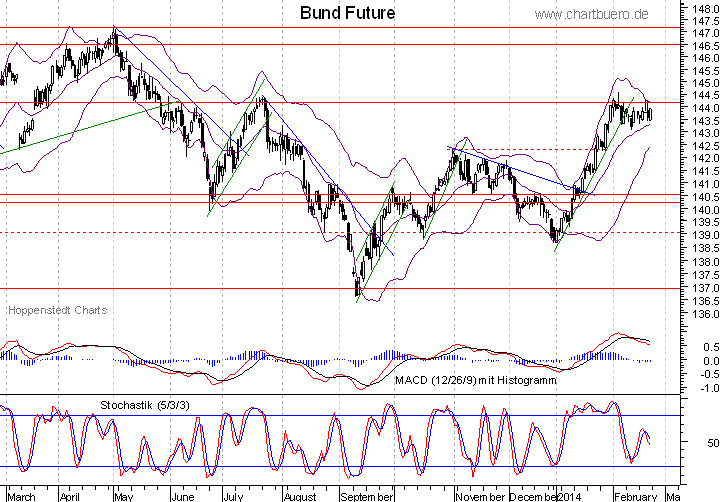Click the 'April' month label on axis
The image size is (723, 502).
click(70, 497)
